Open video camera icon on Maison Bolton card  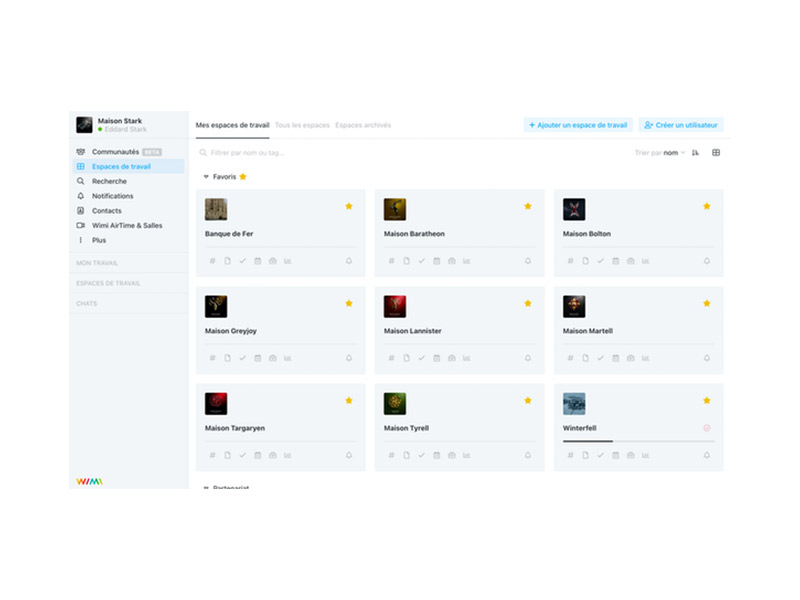pos(631,261)
